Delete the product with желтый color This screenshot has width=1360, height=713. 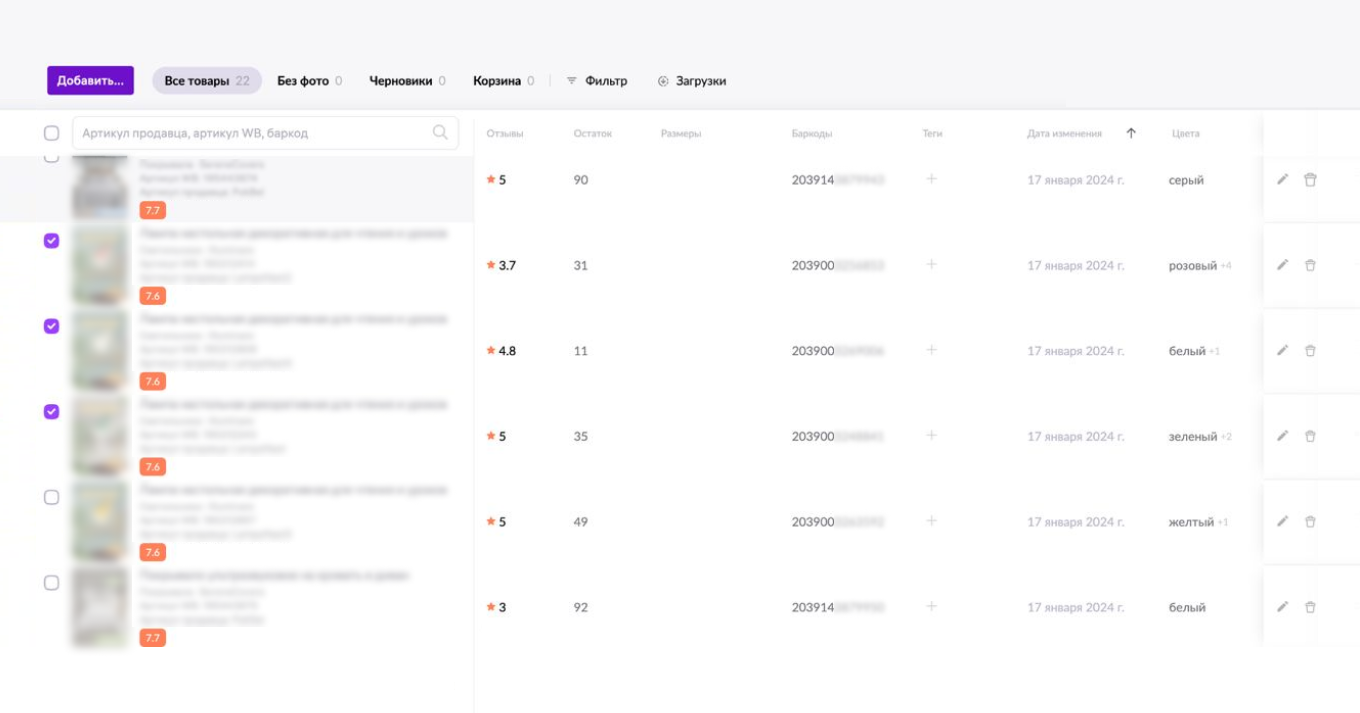pyautogui.click(x=1310, y=522)
